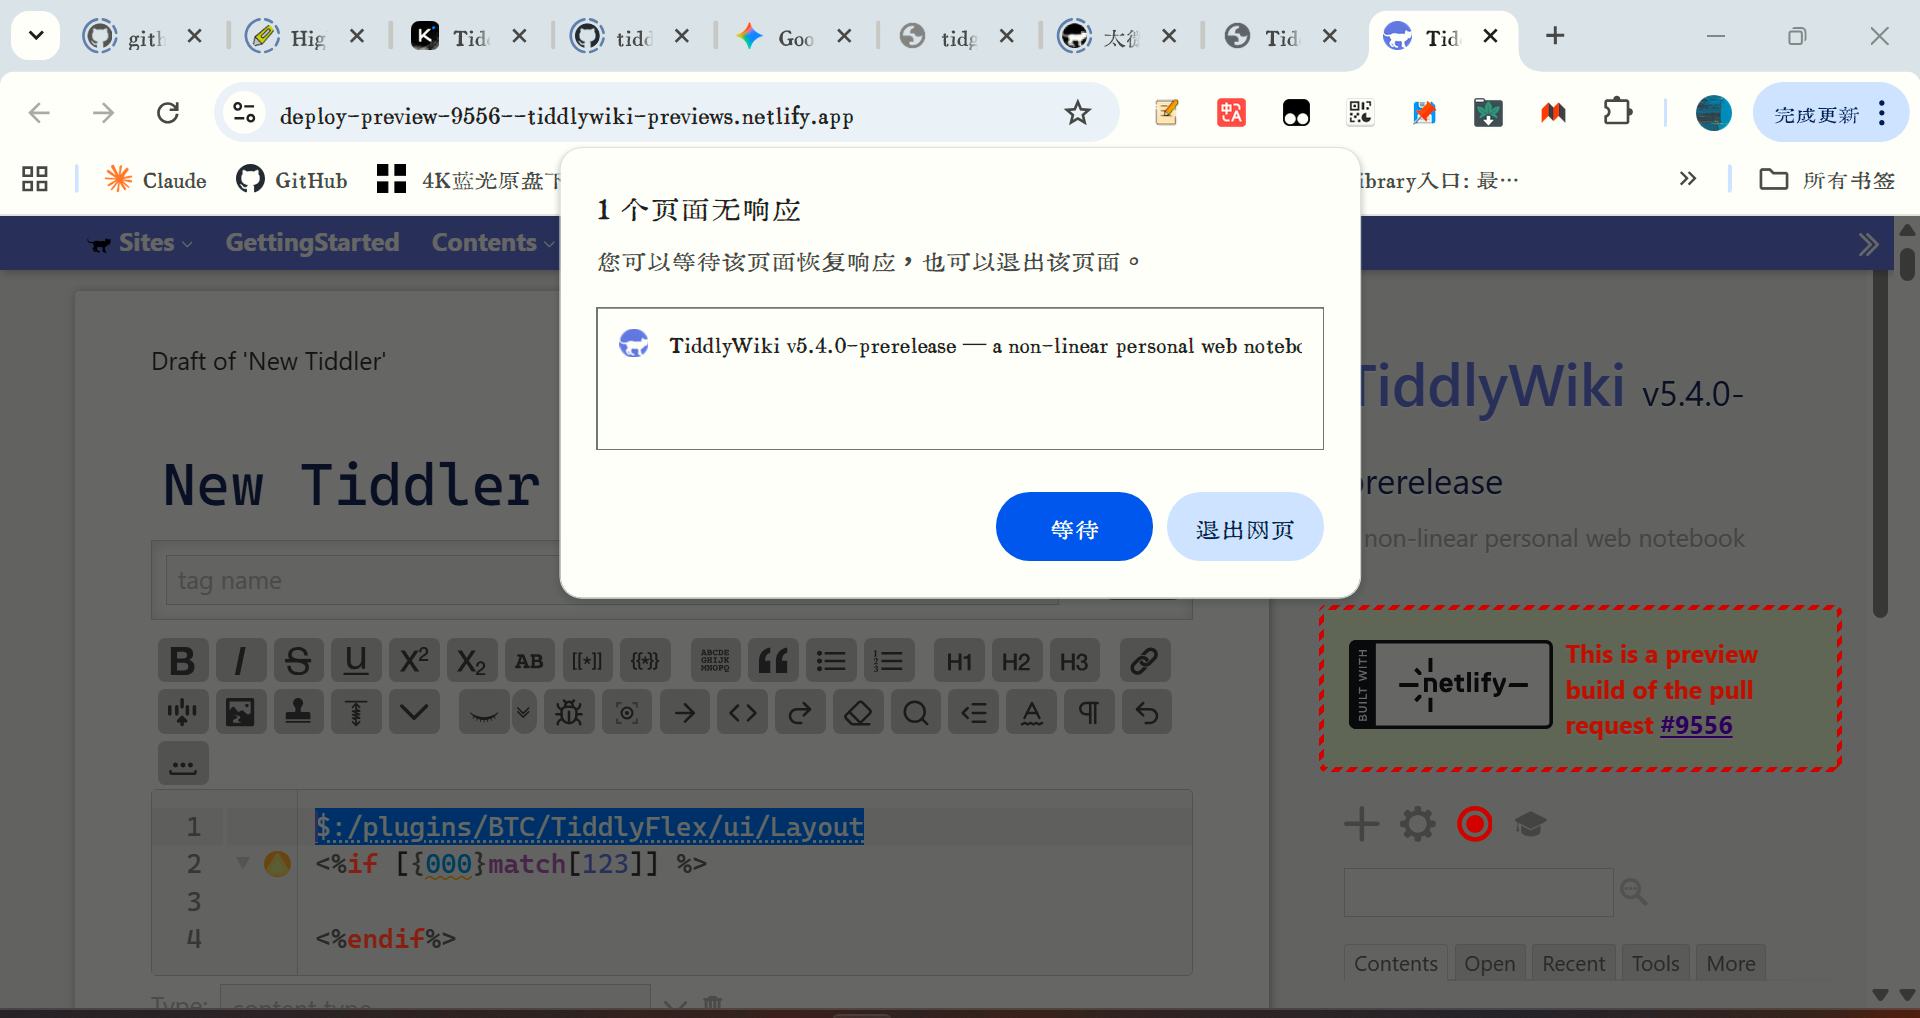Viewport: 1920px width, 1018px height.
Task: Apply strikethrough from the editor toolbar
Action: [x=298, y=661]
